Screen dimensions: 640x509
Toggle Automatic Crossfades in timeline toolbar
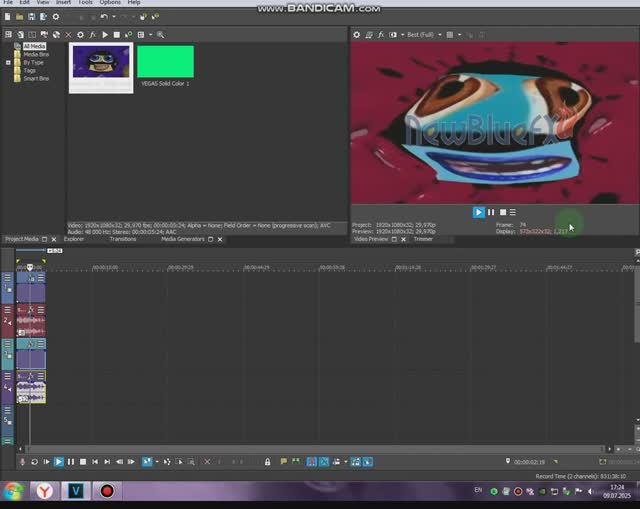(x=324, y=462)
